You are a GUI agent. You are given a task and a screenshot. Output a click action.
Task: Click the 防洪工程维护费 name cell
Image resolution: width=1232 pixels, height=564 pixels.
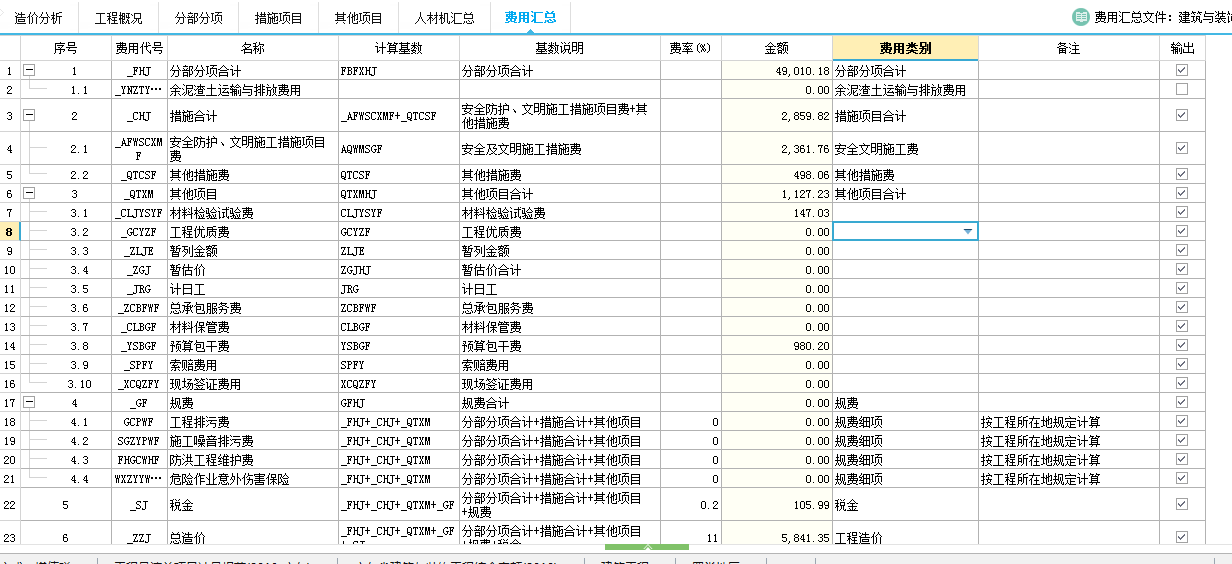point(253,460)
